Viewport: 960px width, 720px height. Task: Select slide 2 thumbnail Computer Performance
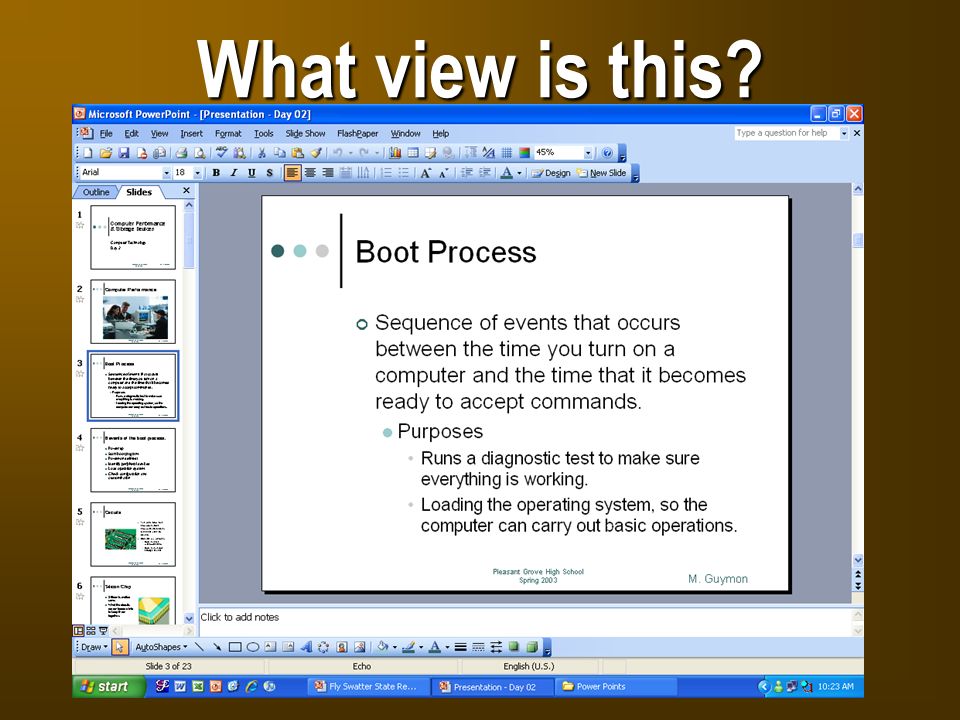coord(133,312)
